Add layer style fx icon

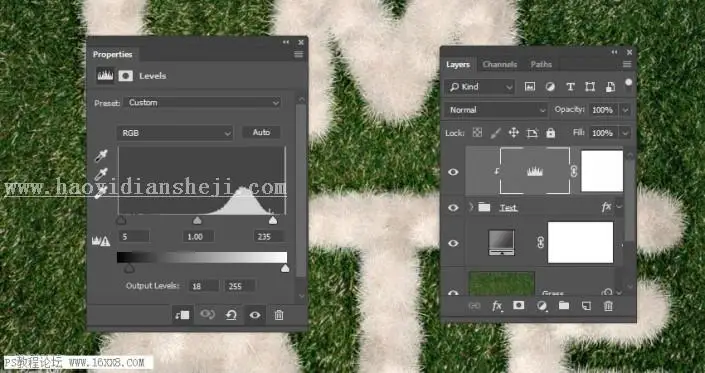click(x=497, y=306)
